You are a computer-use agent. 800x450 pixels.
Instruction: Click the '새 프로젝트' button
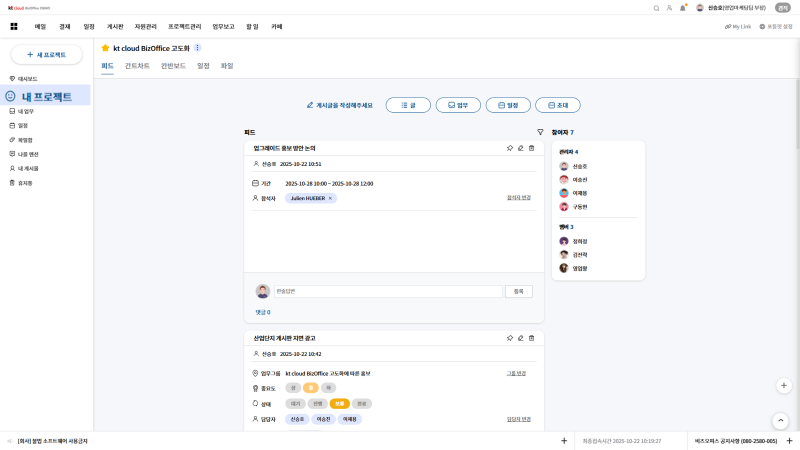point(46,55)
